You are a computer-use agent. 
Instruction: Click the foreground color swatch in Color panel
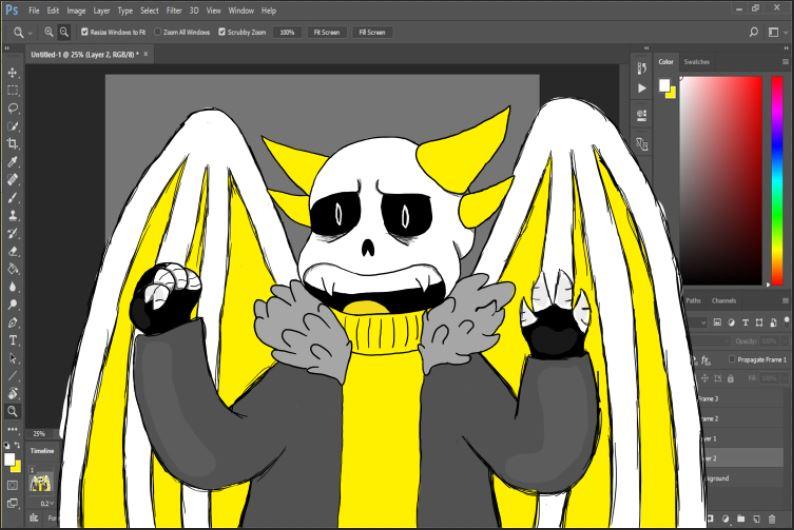pyautogui.click(x=664, y=86)
